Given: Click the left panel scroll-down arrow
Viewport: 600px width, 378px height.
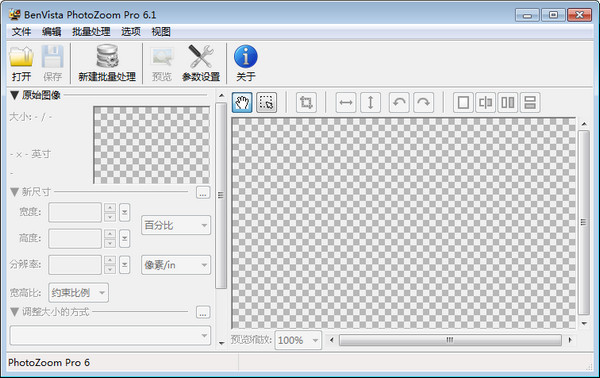Looking at the screenshot, I should click(221, 343).
